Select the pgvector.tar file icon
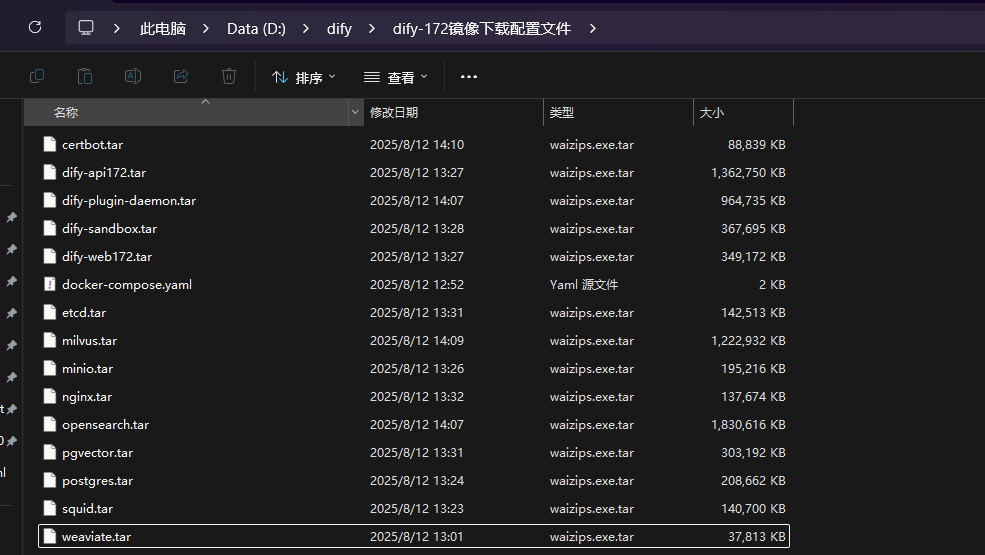This screenshot has width=985, height=555. tap(50, 453)
